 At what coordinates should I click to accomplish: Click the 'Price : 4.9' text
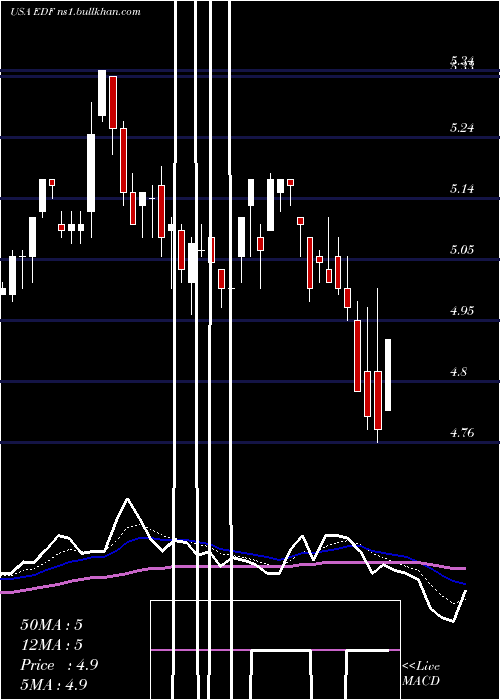click(59, 665)
